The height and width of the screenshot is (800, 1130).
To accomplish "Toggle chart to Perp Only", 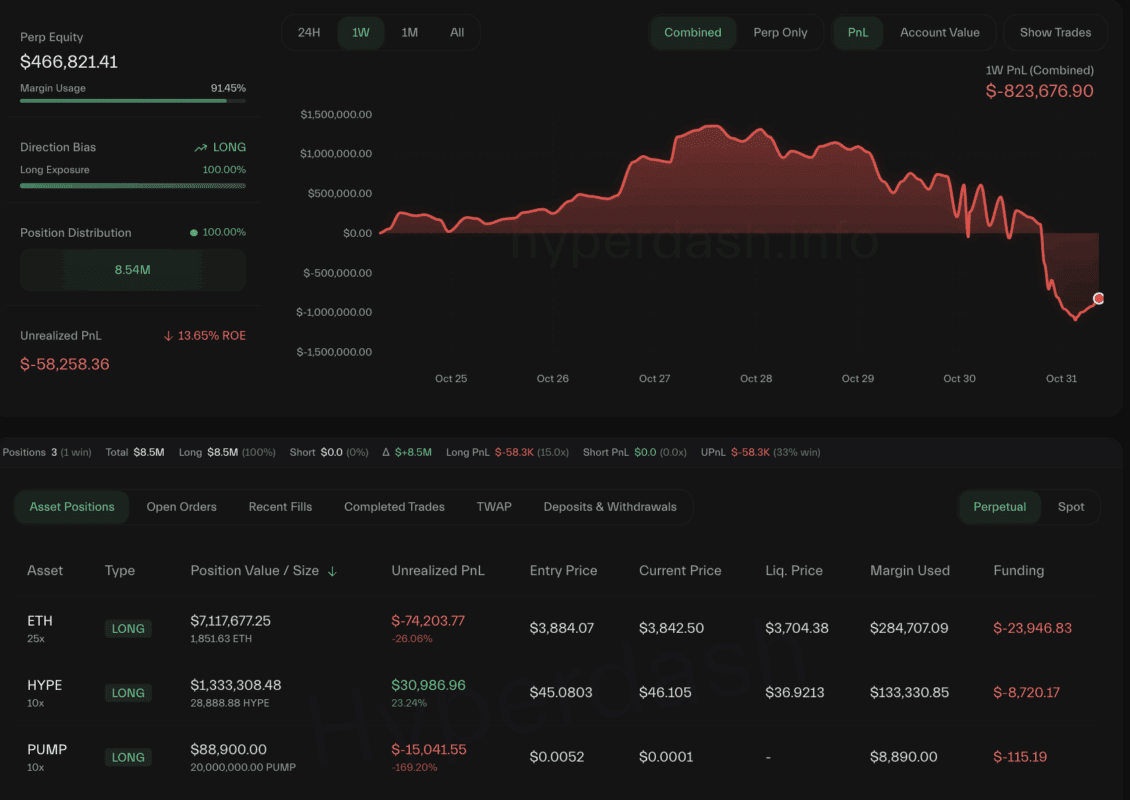I will click(x=780, y=32).
